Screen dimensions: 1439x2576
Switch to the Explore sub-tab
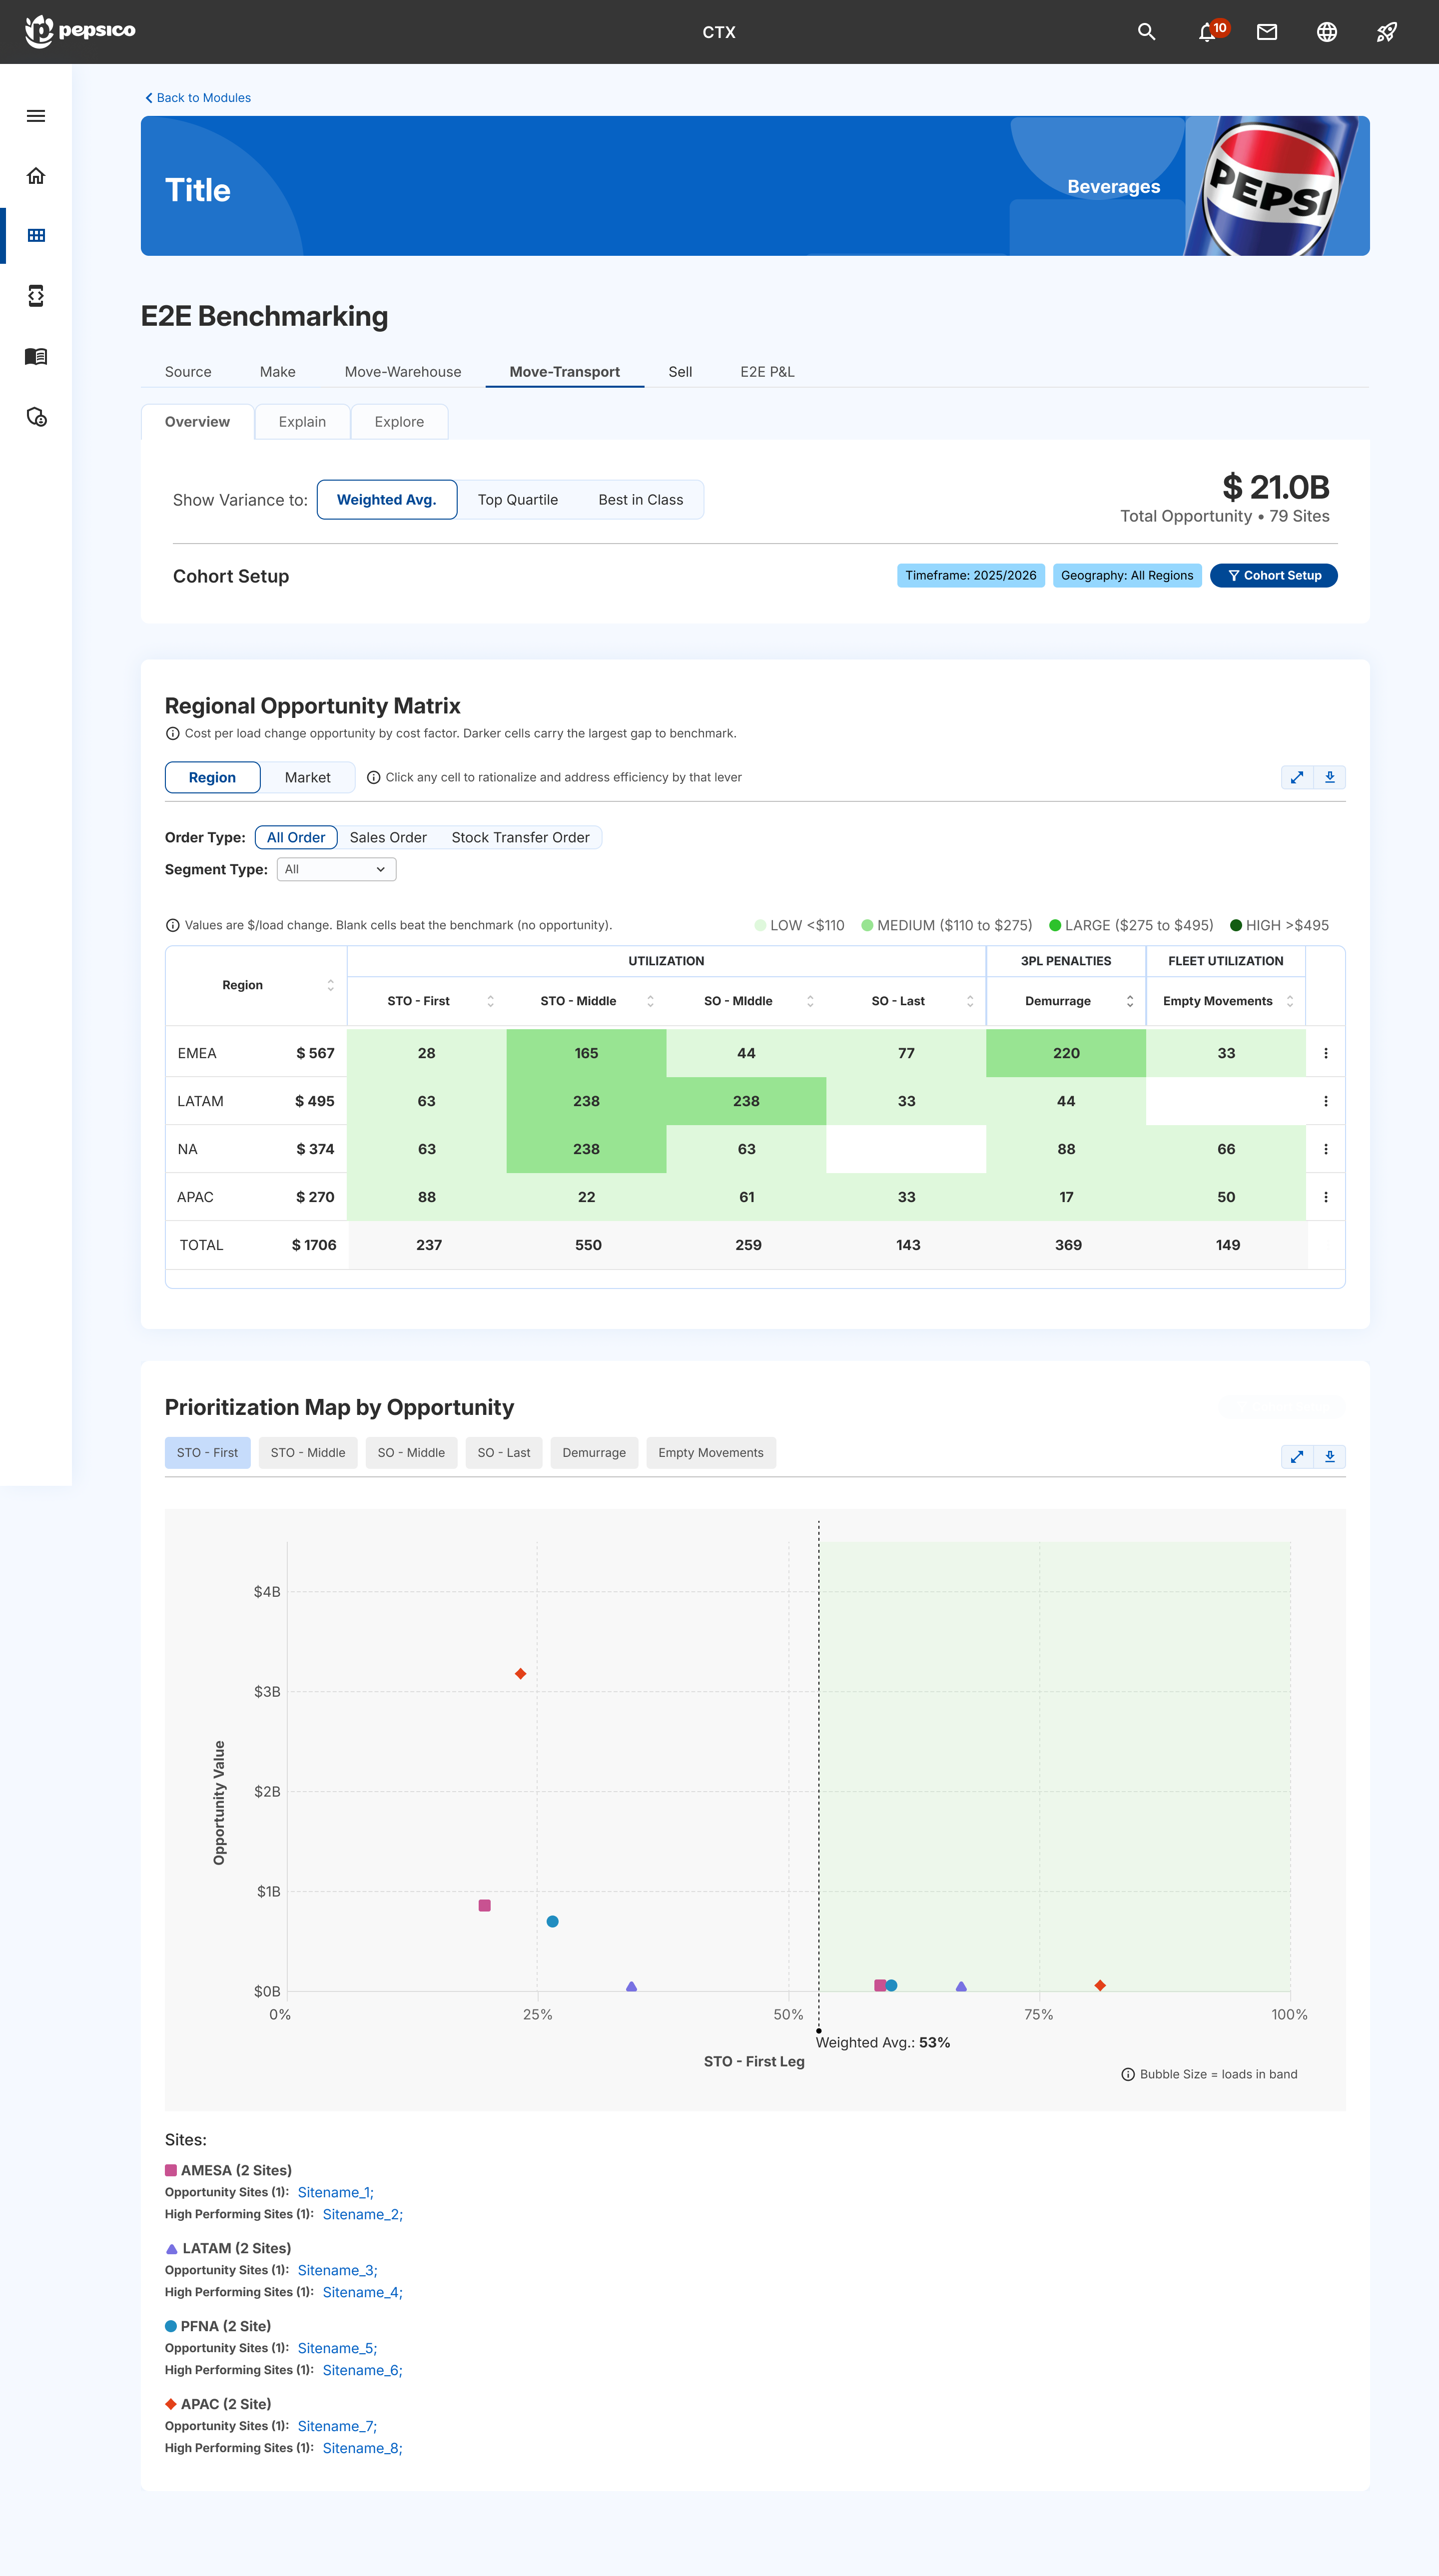(x=399, y=421)
